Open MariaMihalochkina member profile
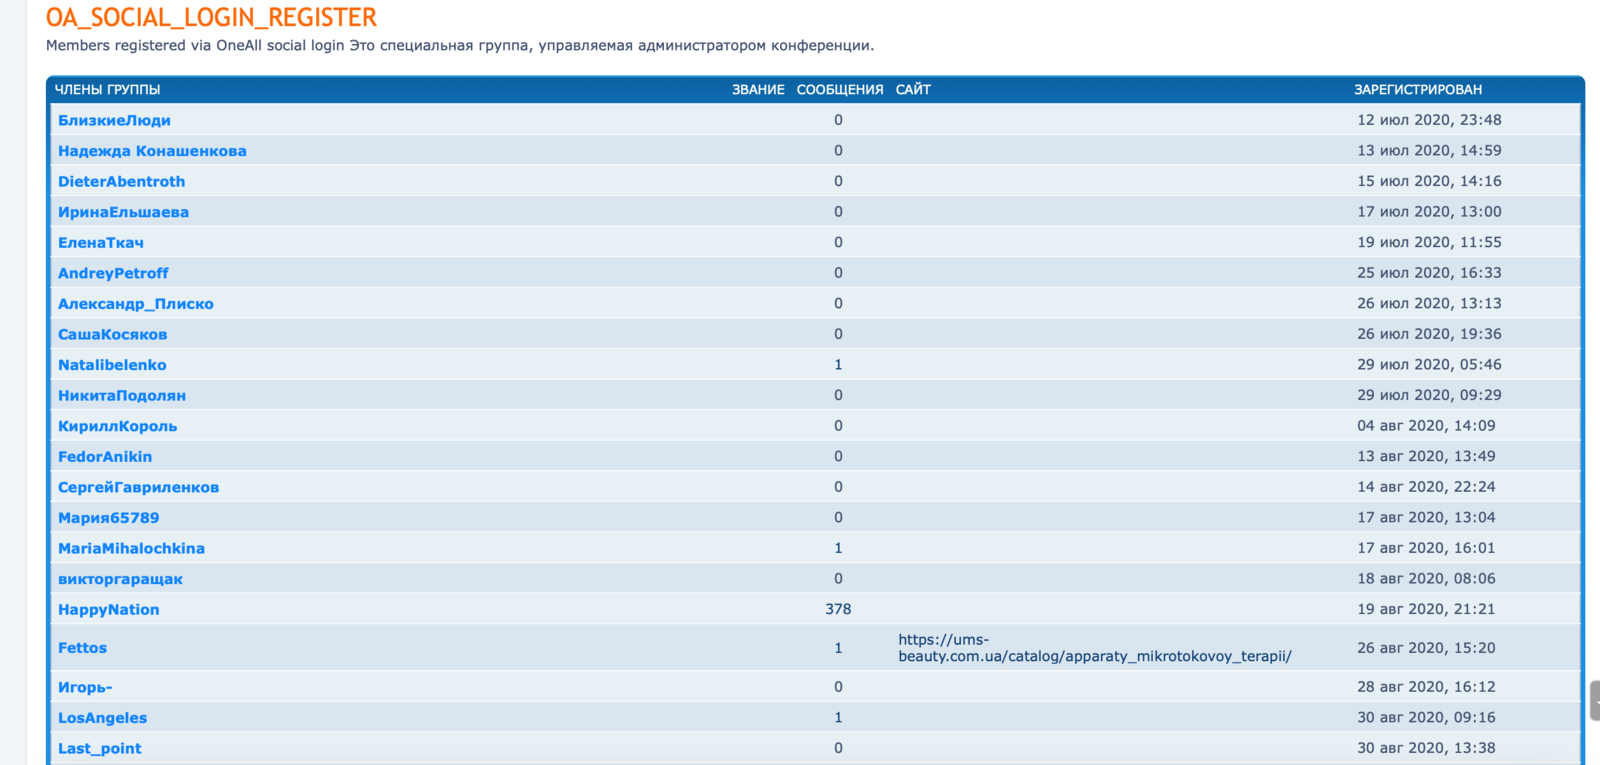Viewport: 1600px width, 765px height. pyautogui.click(x=131, y=549)
